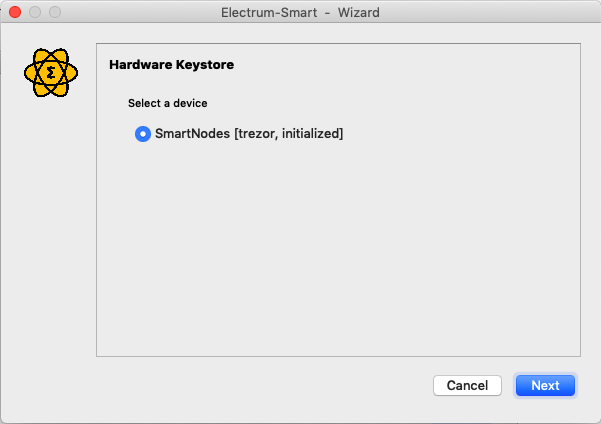Click the word SmartNodes in device entry

pos(192,134)
